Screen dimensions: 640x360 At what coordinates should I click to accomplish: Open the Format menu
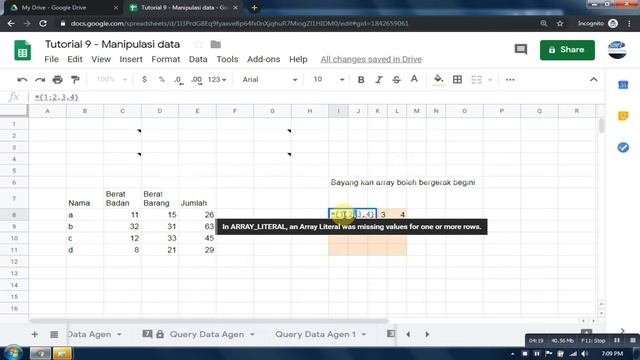click(x=166, y=59)
